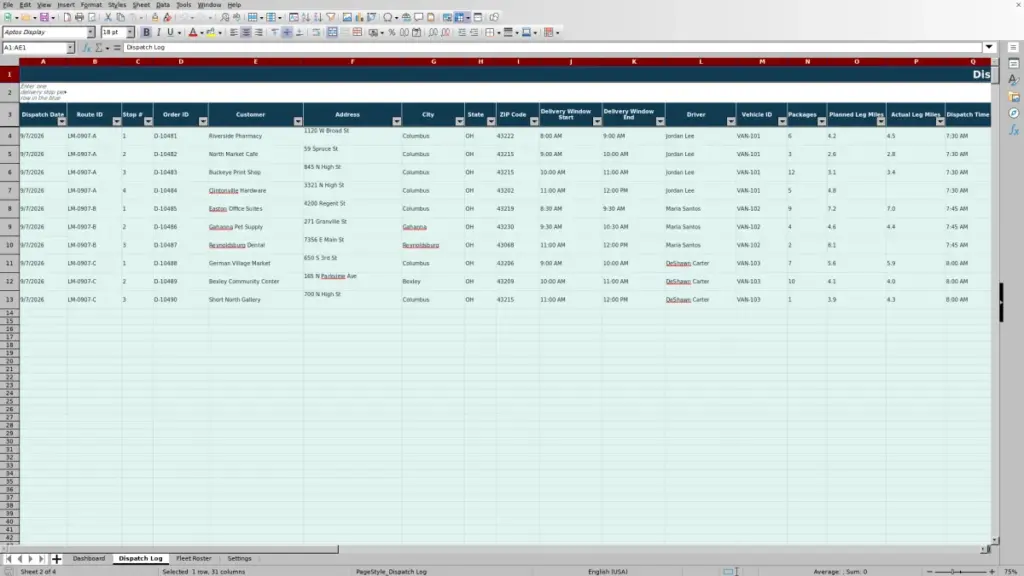
Task: Click the Insert Image icon
Action: pyautogui.click(x=347, y=17)
